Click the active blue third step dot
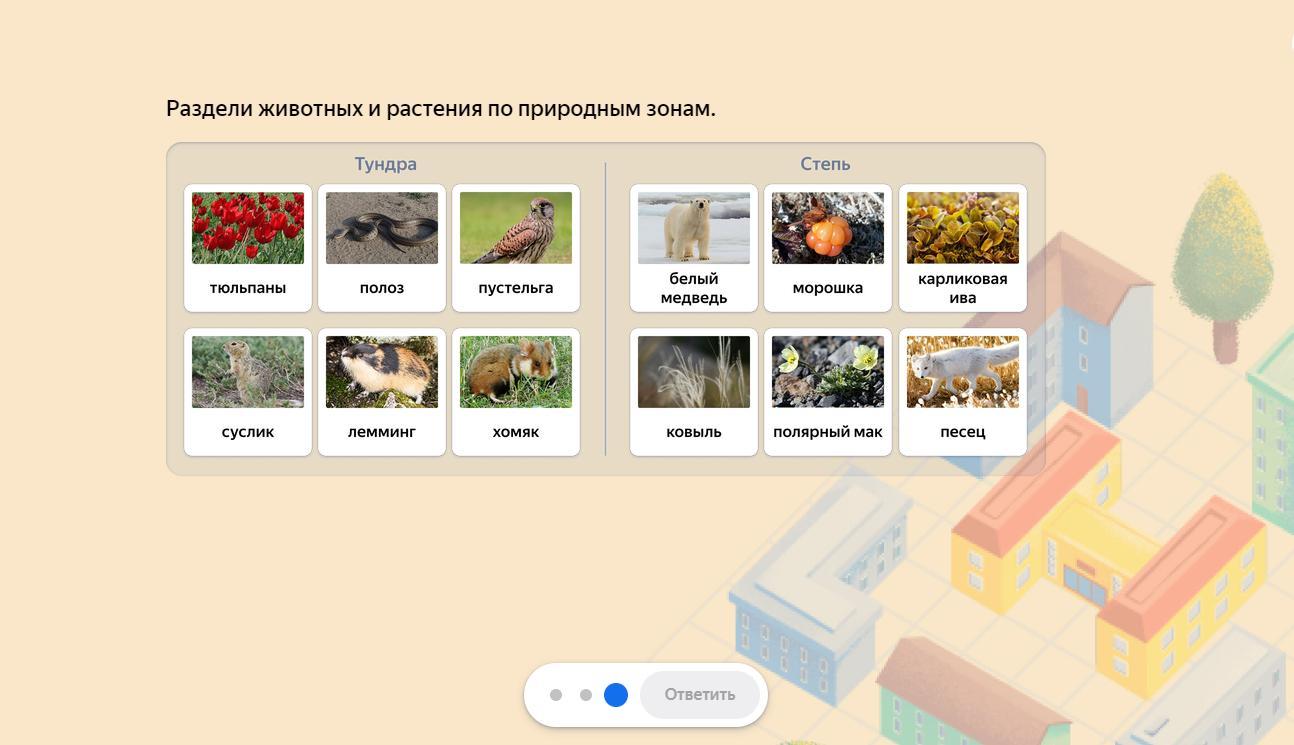 [x=616, y=695]
